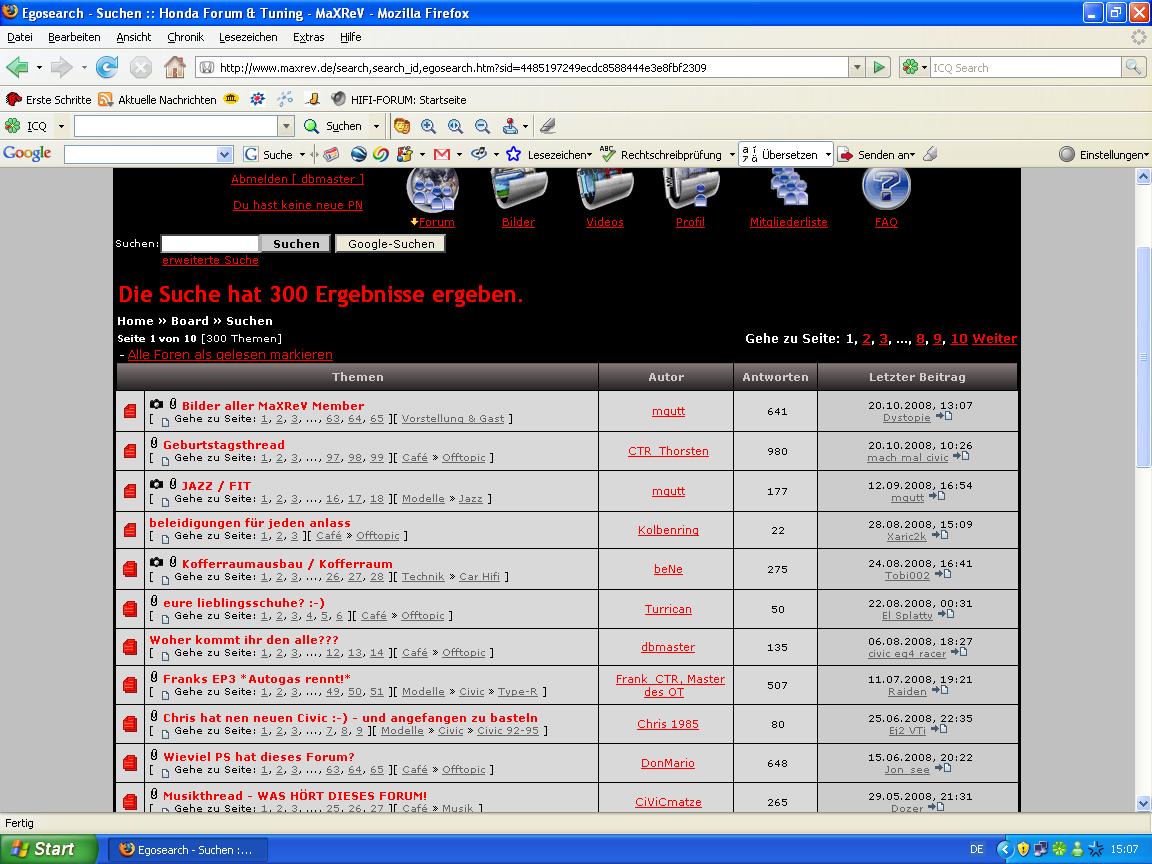
Task: Click the Erste Schritte bookmark
Action: tap(48, 99)
